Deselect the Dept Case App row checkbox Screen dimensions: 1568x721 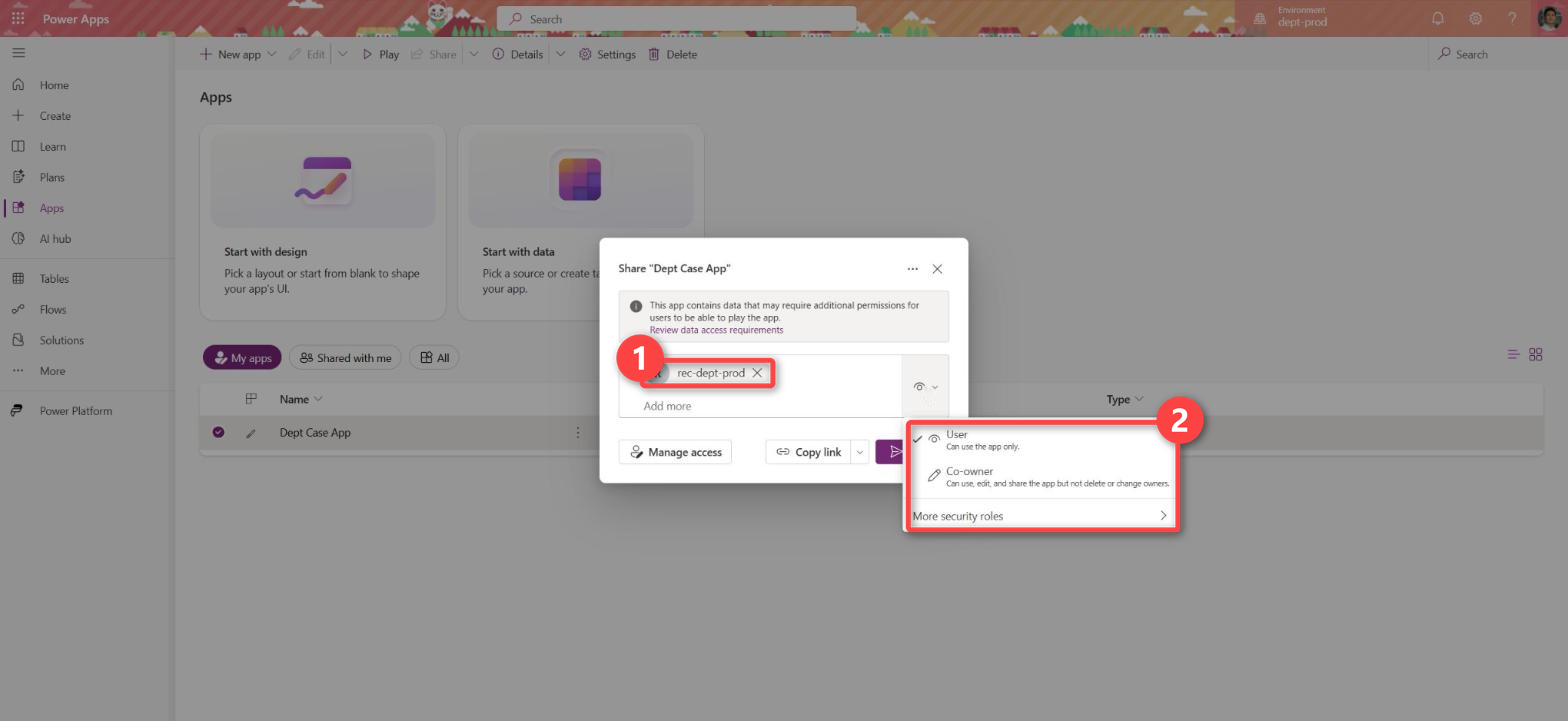pyautogui.click(x=218, y=433)
